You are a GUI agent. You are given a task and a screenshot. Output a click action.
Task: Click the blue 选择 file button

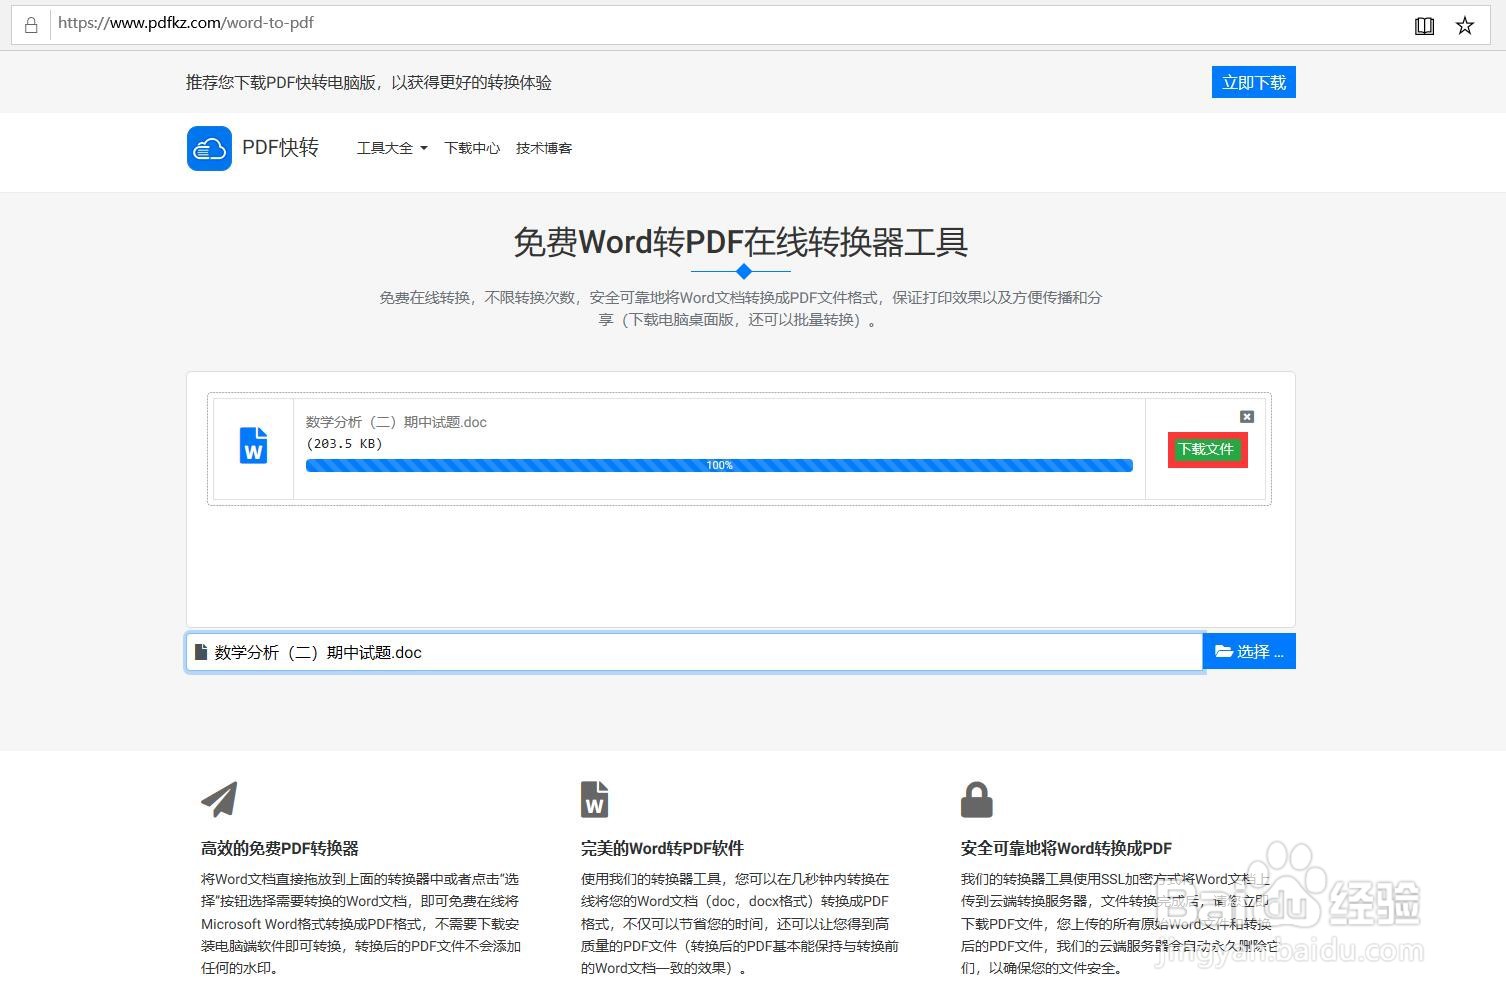click(x=1249, y=651)
